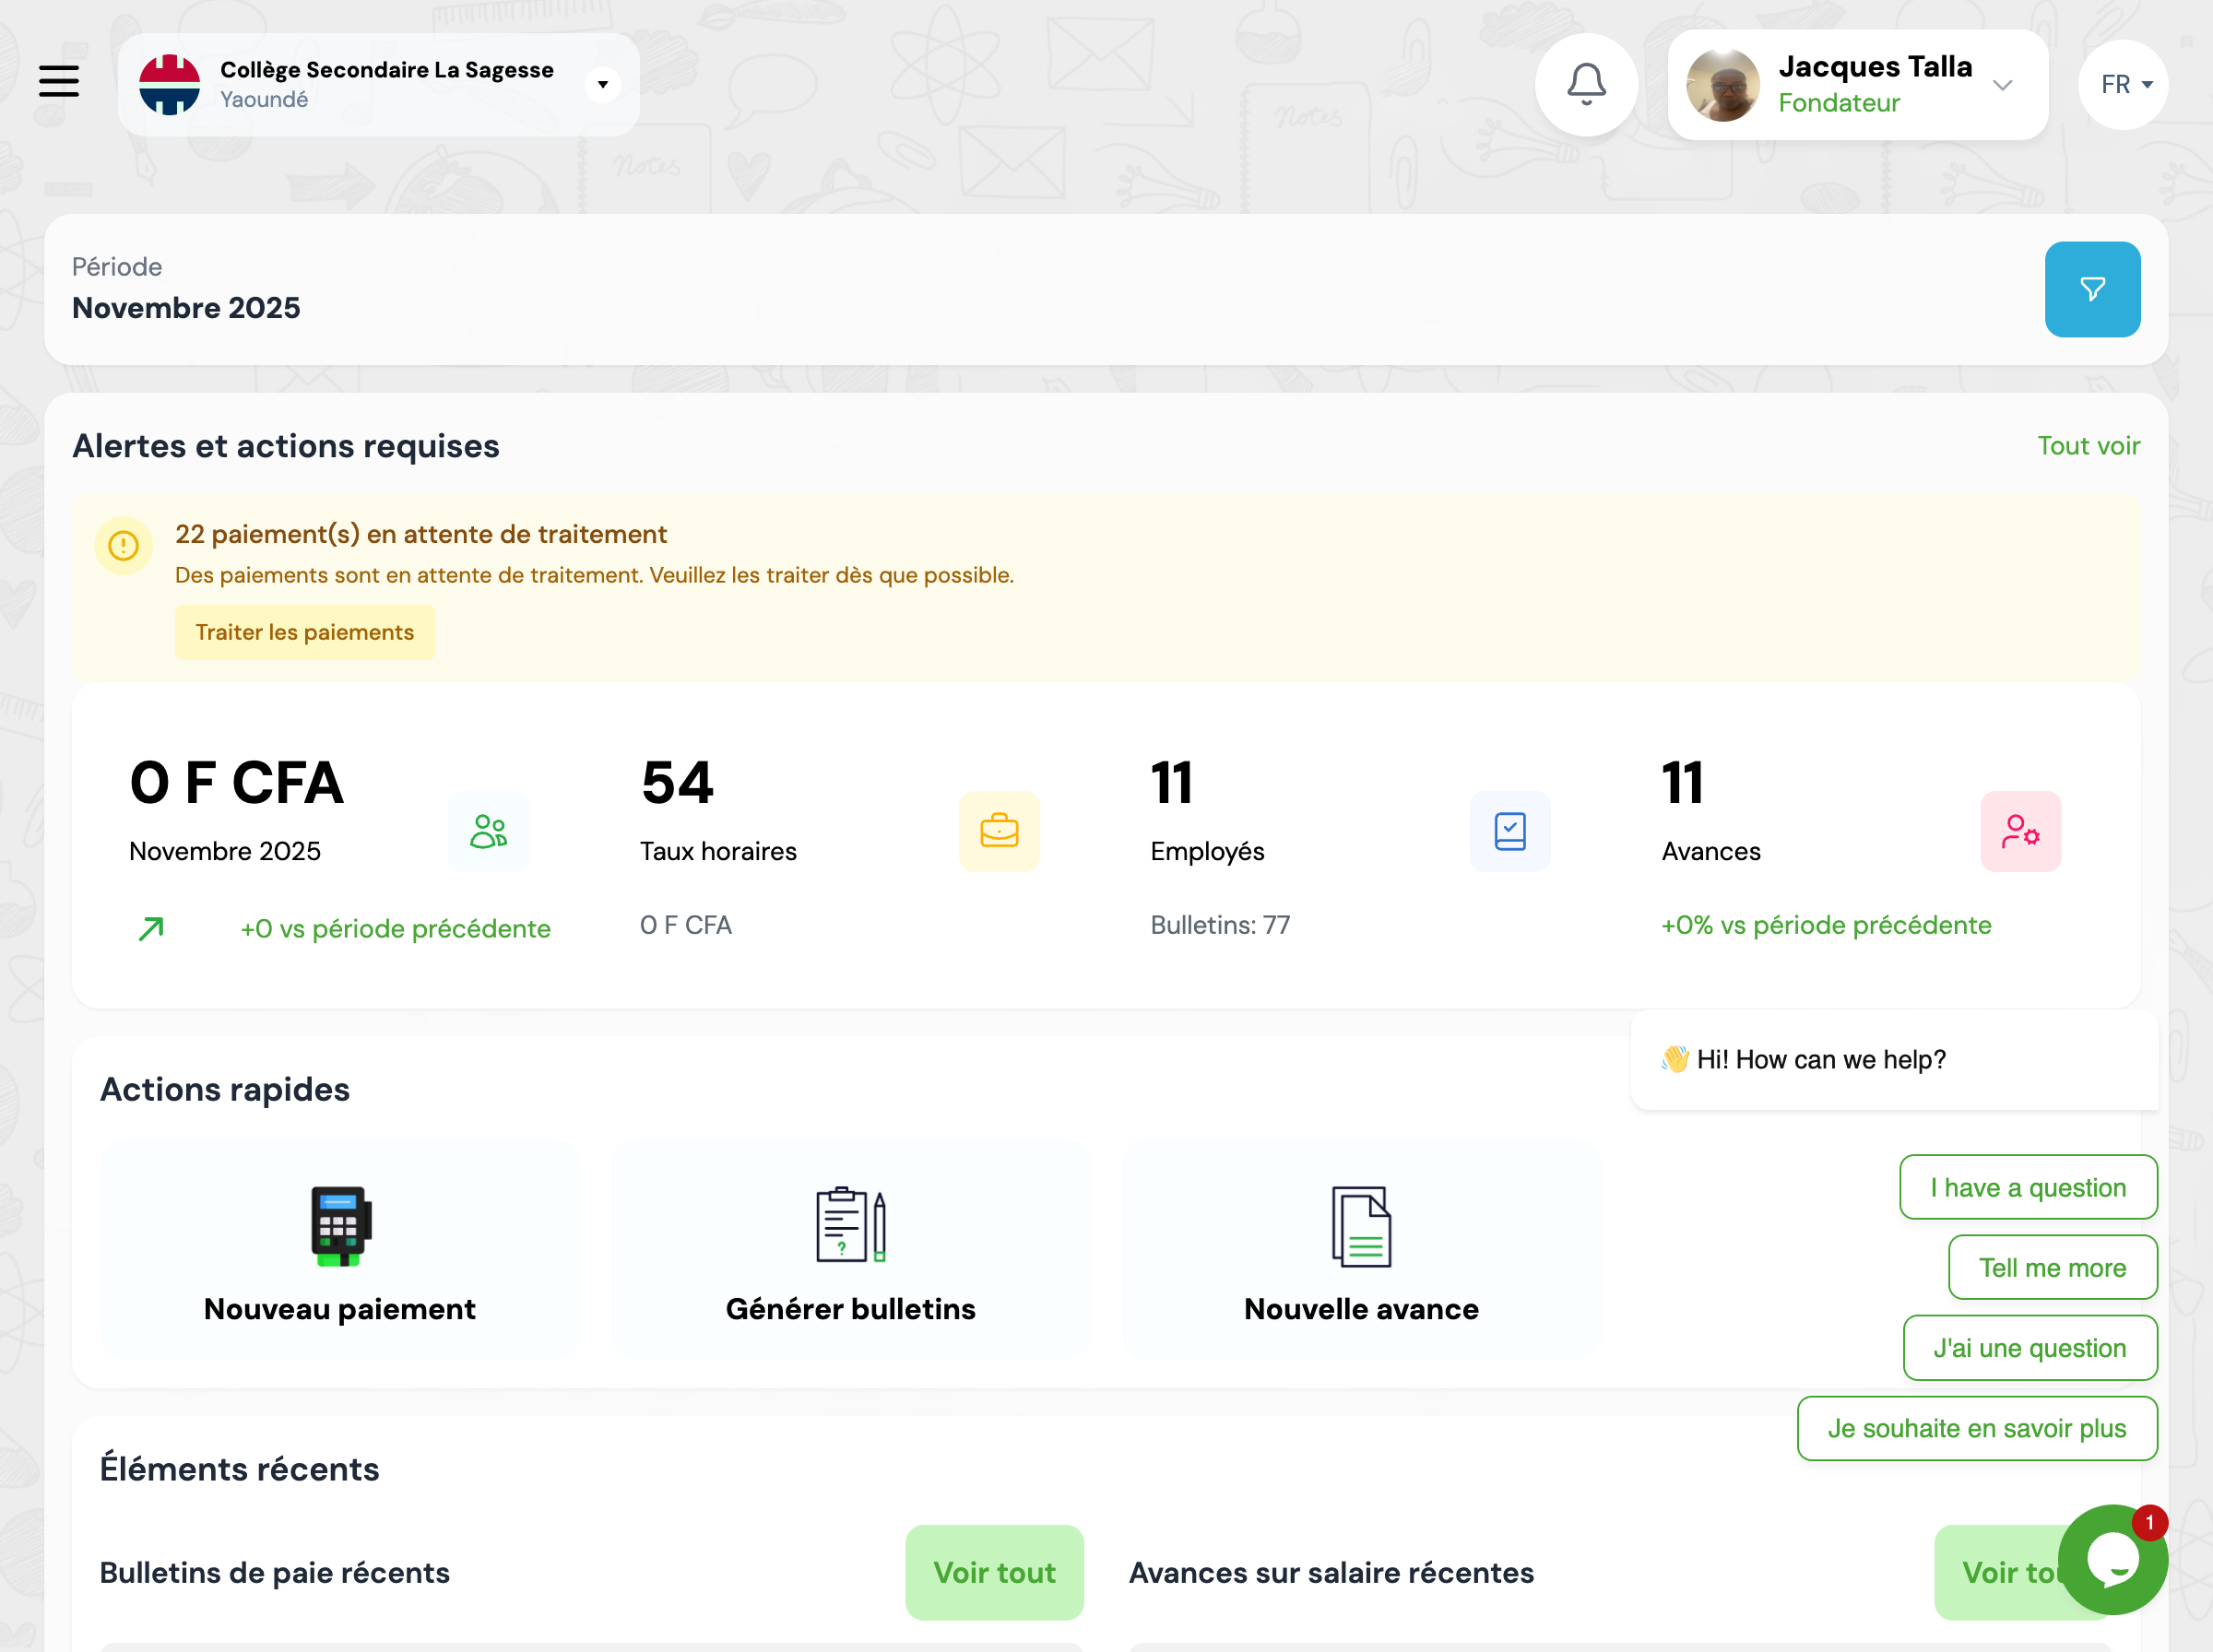
Task: Click the green employees group icon
Action: 488,831
